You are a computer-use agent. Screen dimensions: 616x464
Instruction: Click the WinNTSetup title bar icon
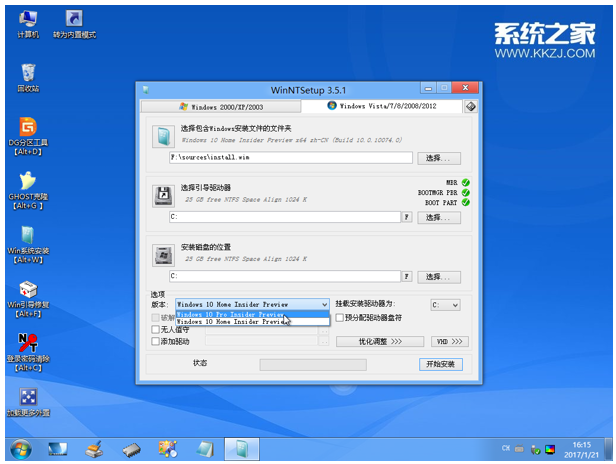[x=146, y=90]
